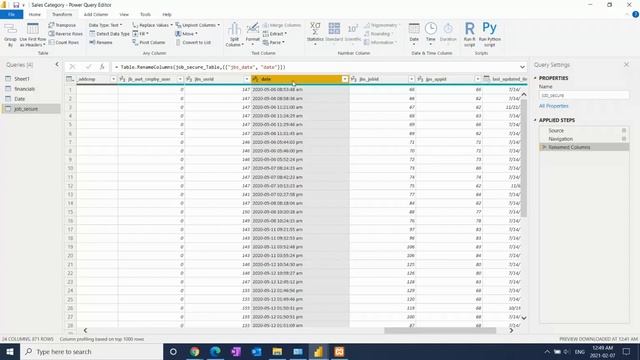Open the Format text tool
The width and height of the screenshot is (640, 360).
[253, 33]
